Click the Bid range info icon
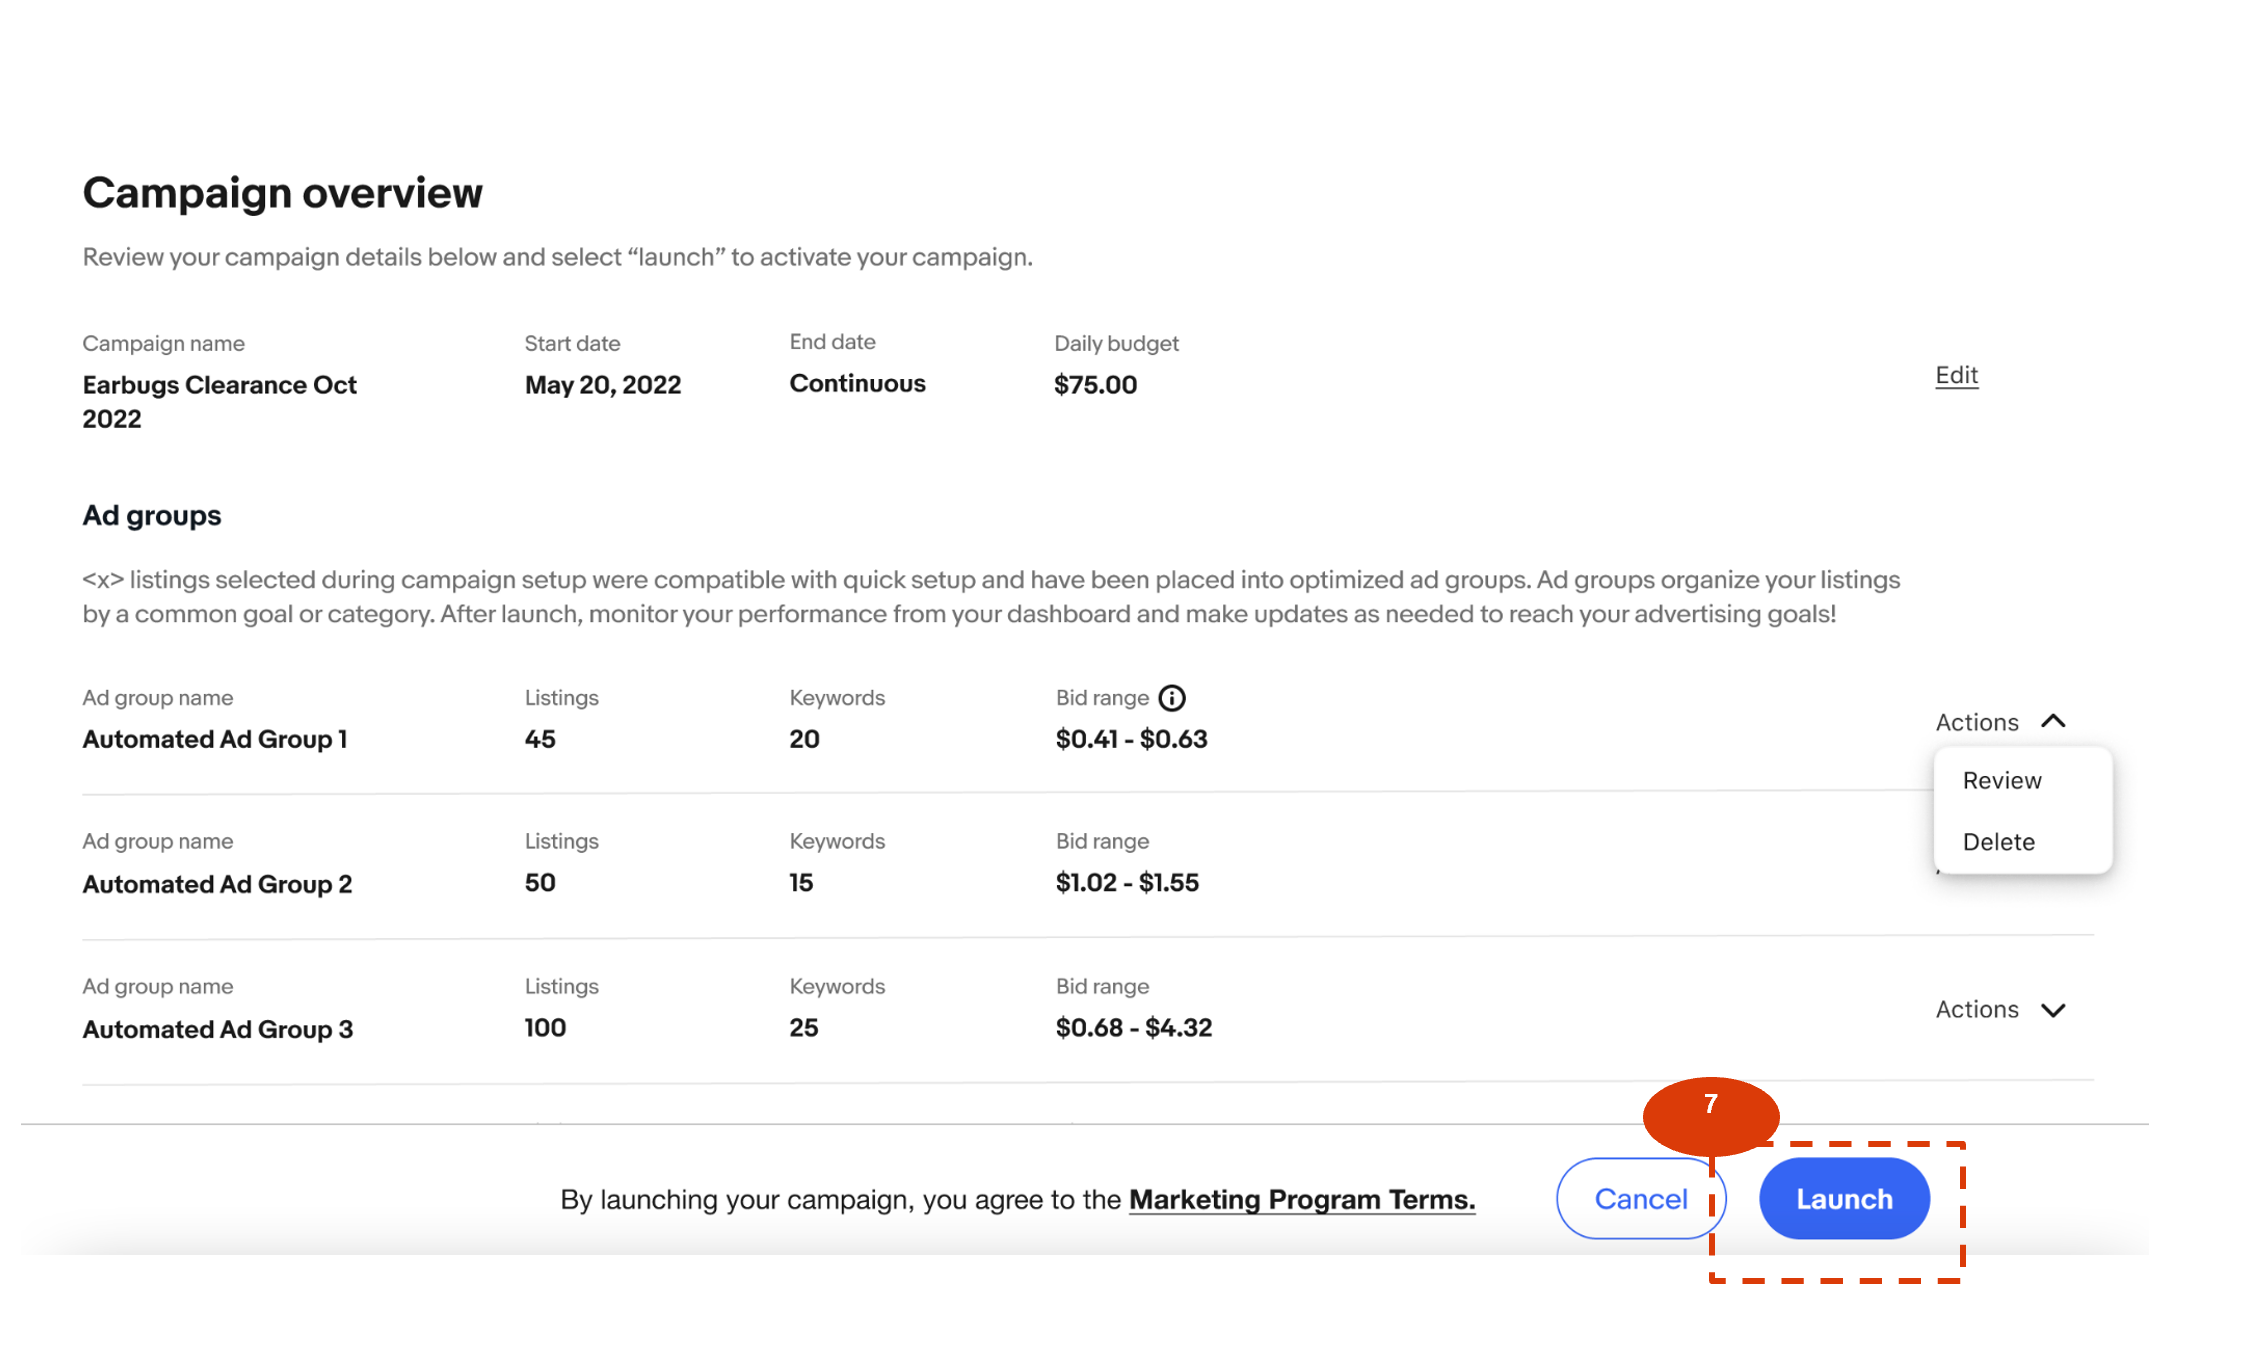Screen dimensions: 2262x1359 (x=1171, y=698)
